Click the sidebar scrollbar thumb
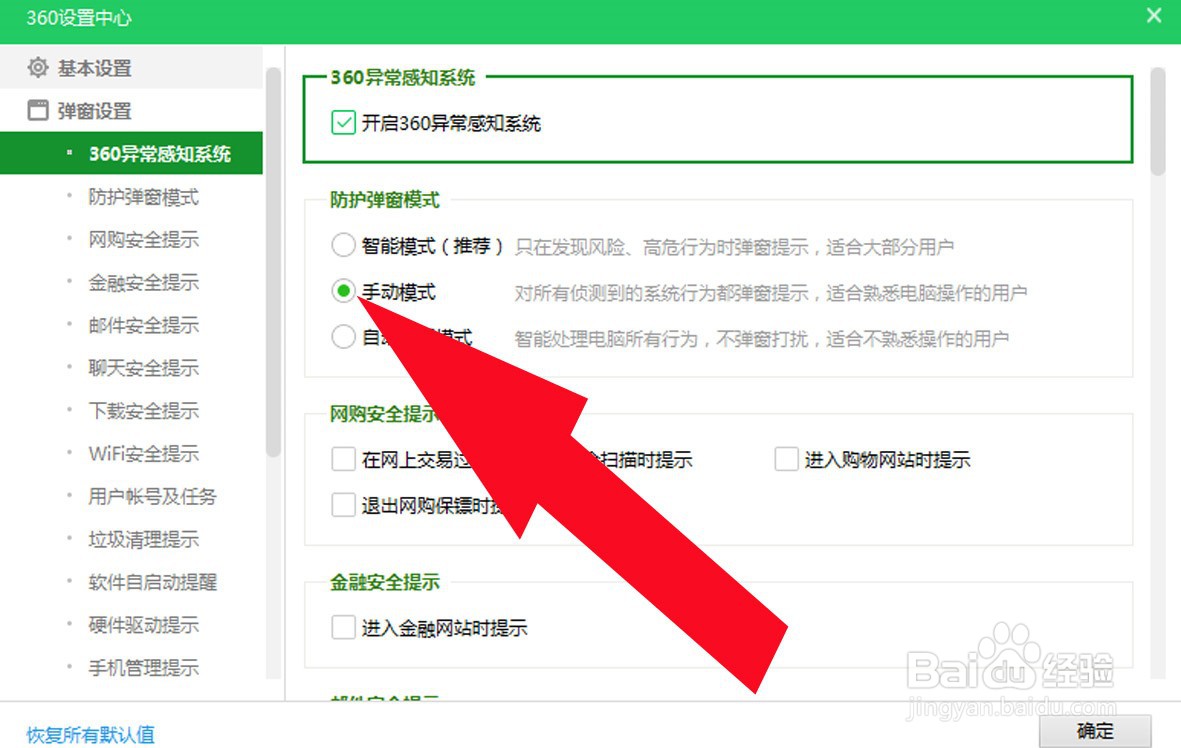This screenshot has height=748, width=1181. click(x=273, y=262)
